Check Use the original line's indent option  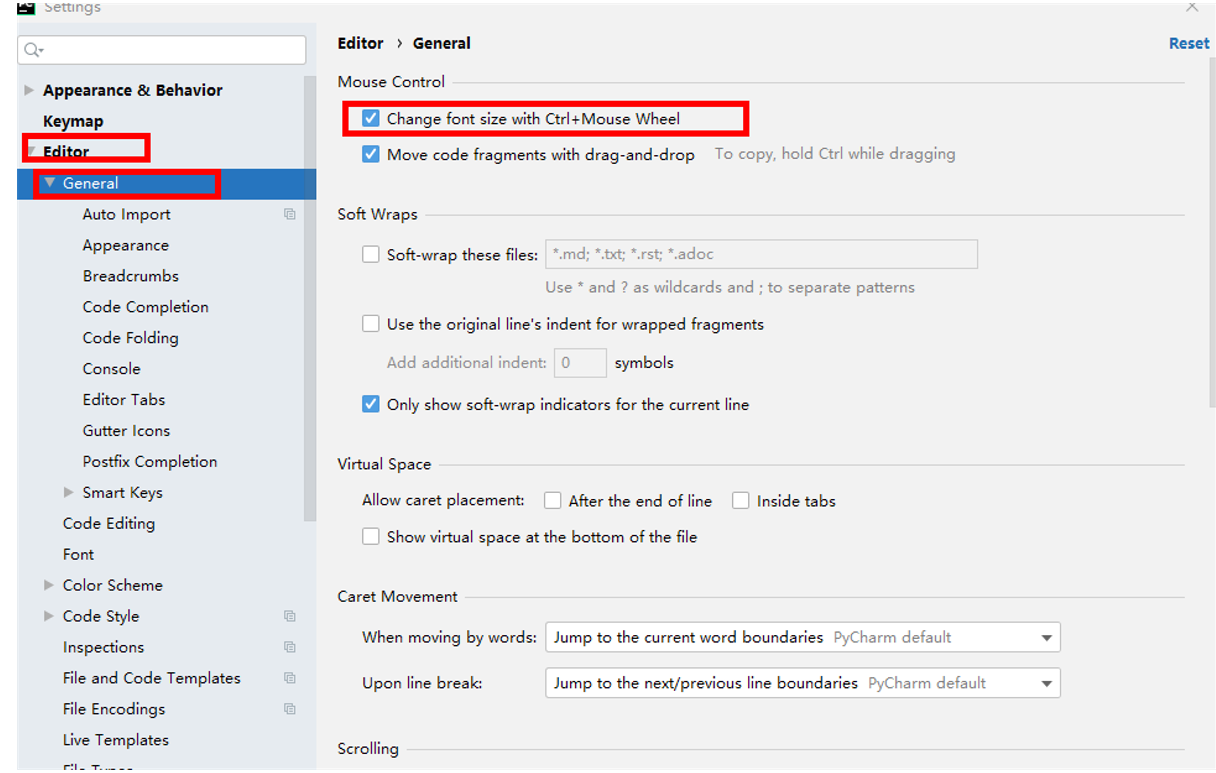point(371,324)
